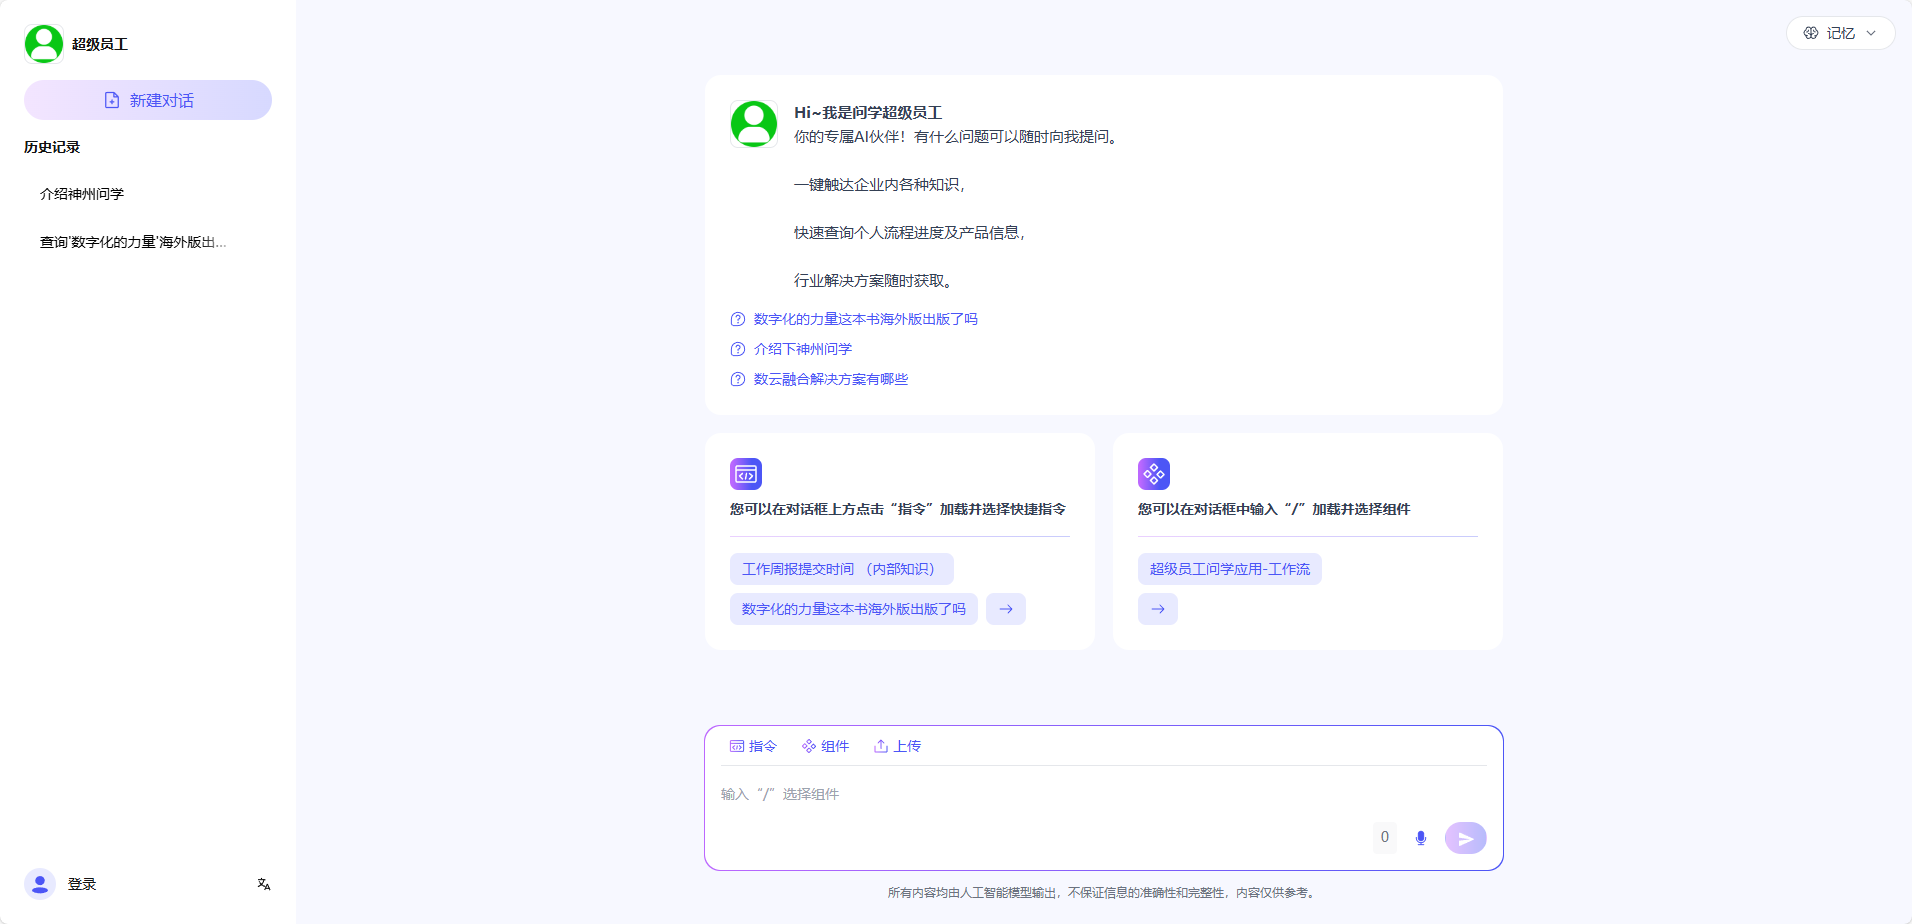Show more quick commands with arrow
Viewport: 1912px width, 924px height.
coord(1006,609)
